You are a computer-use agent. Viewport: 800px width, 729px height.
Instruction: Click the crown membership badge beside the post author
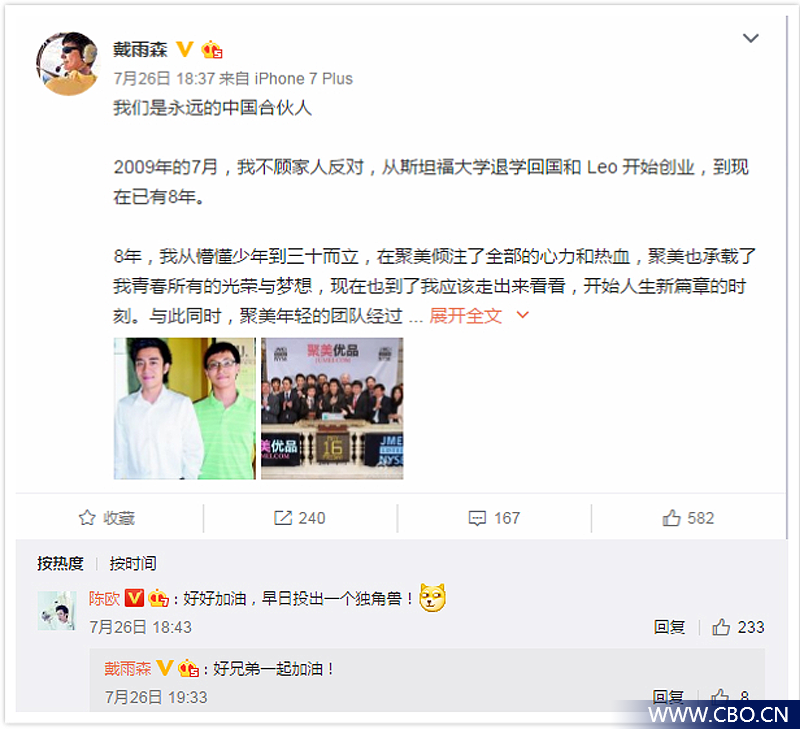click(212, 49)
